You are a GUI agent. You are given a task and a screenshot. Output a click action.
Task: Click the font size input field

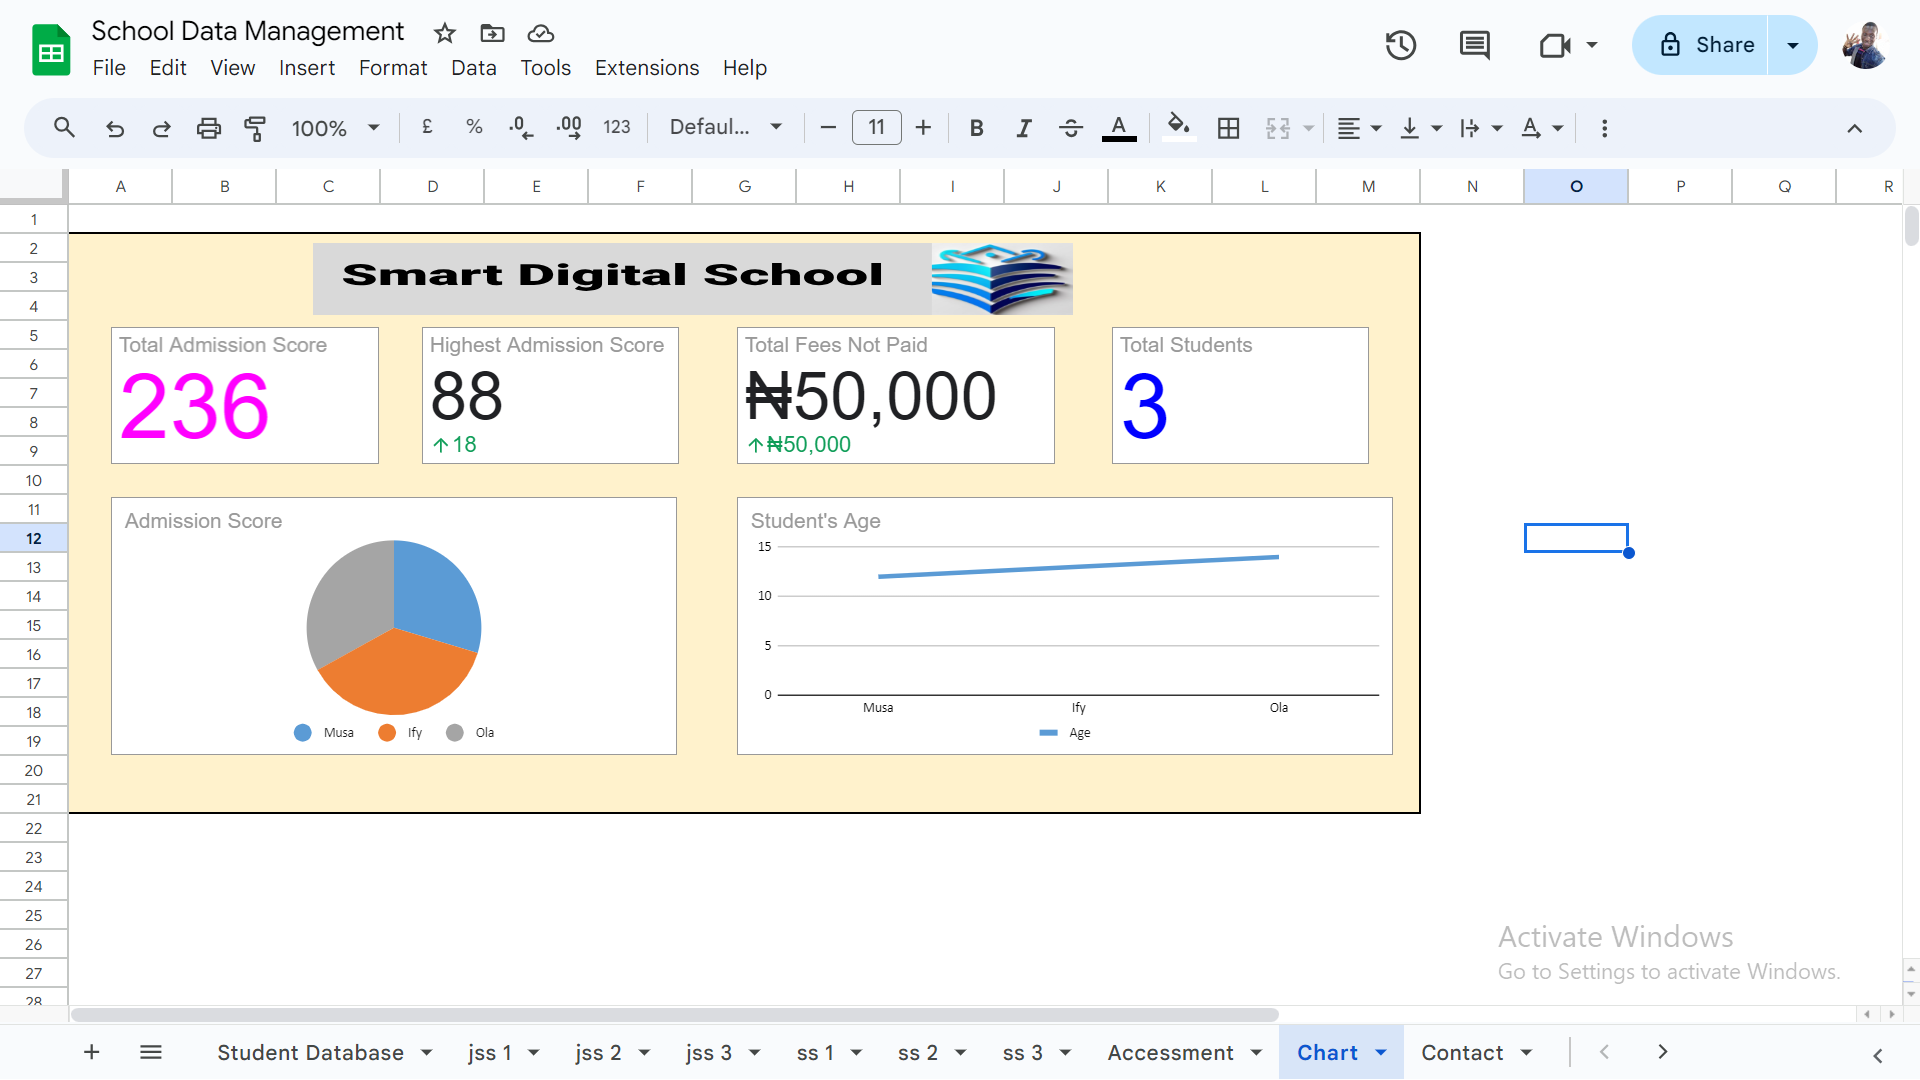click(876, 128)
